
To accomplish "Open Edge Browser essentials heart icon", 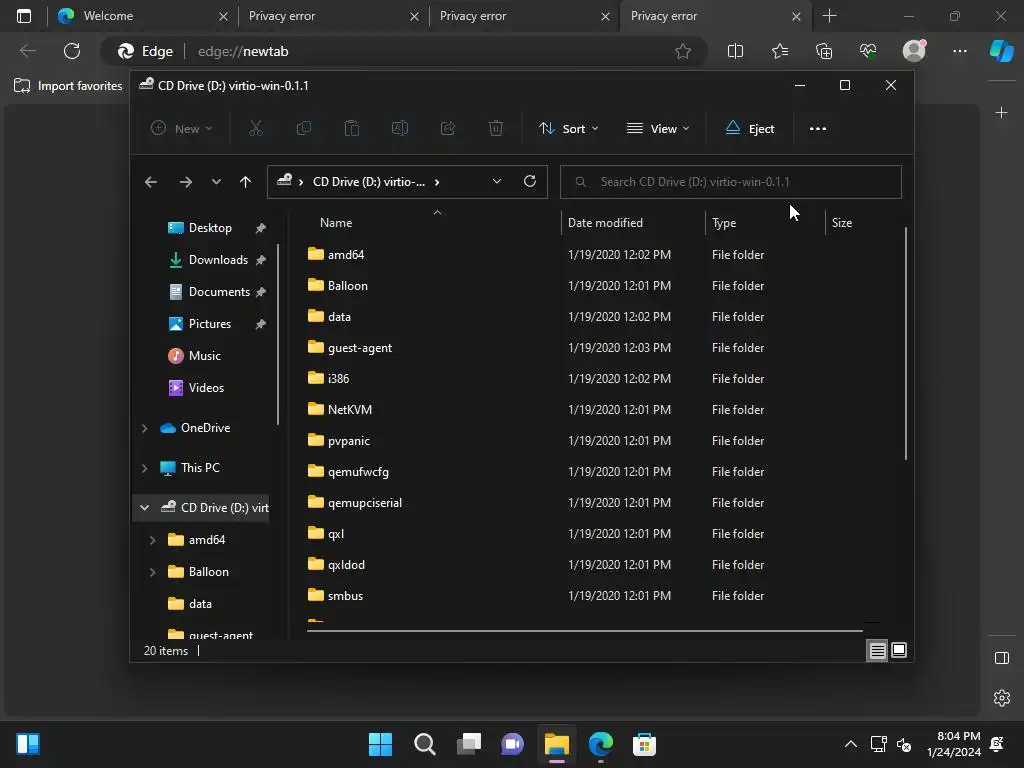I will [x=868, y=51].
